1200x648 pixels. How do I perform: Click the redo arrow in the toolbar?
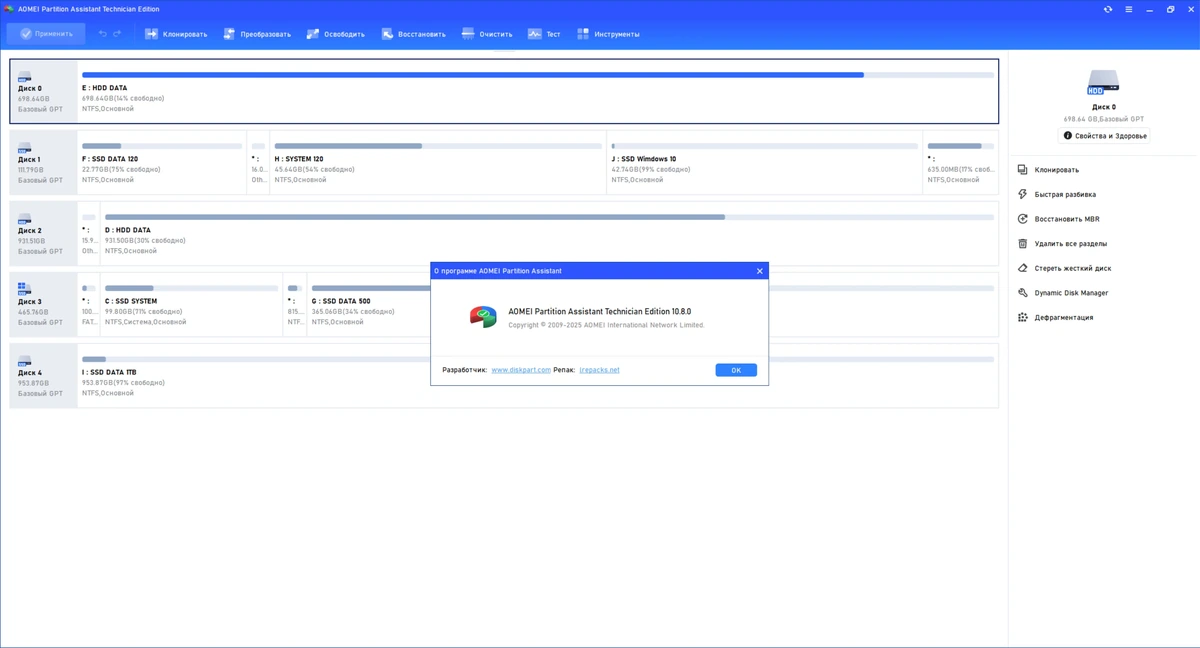[117, 34]
